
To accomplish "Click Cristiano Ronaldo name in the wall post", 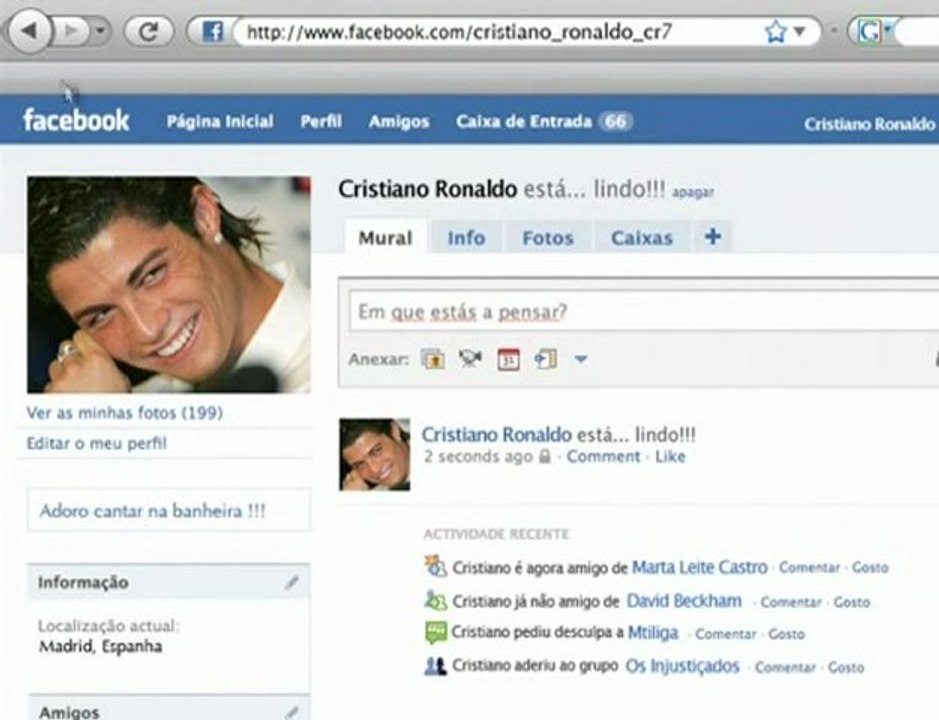I will coord(496,434).
